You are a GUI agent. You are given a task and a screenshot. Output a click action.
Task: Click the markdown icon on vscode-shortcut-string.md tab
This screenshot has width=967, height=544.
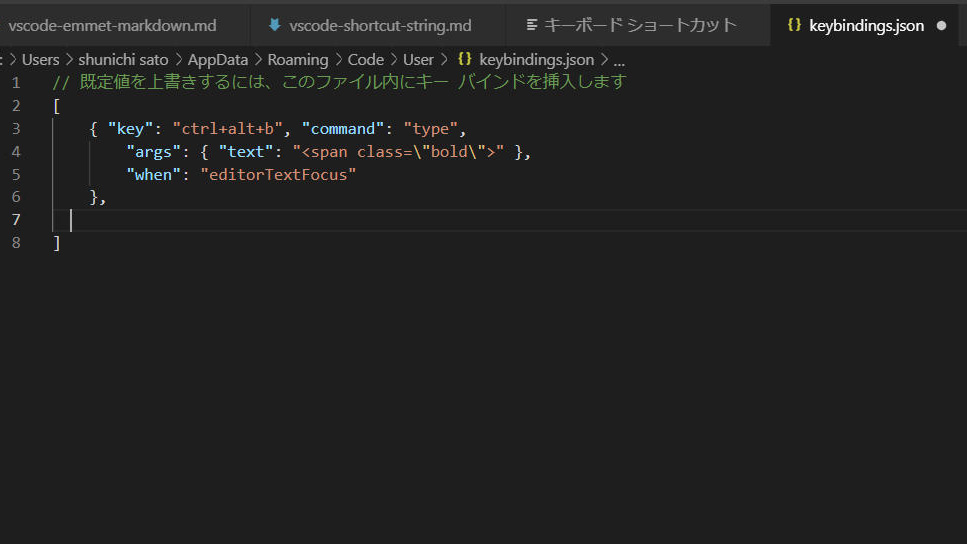coord(274,25)
